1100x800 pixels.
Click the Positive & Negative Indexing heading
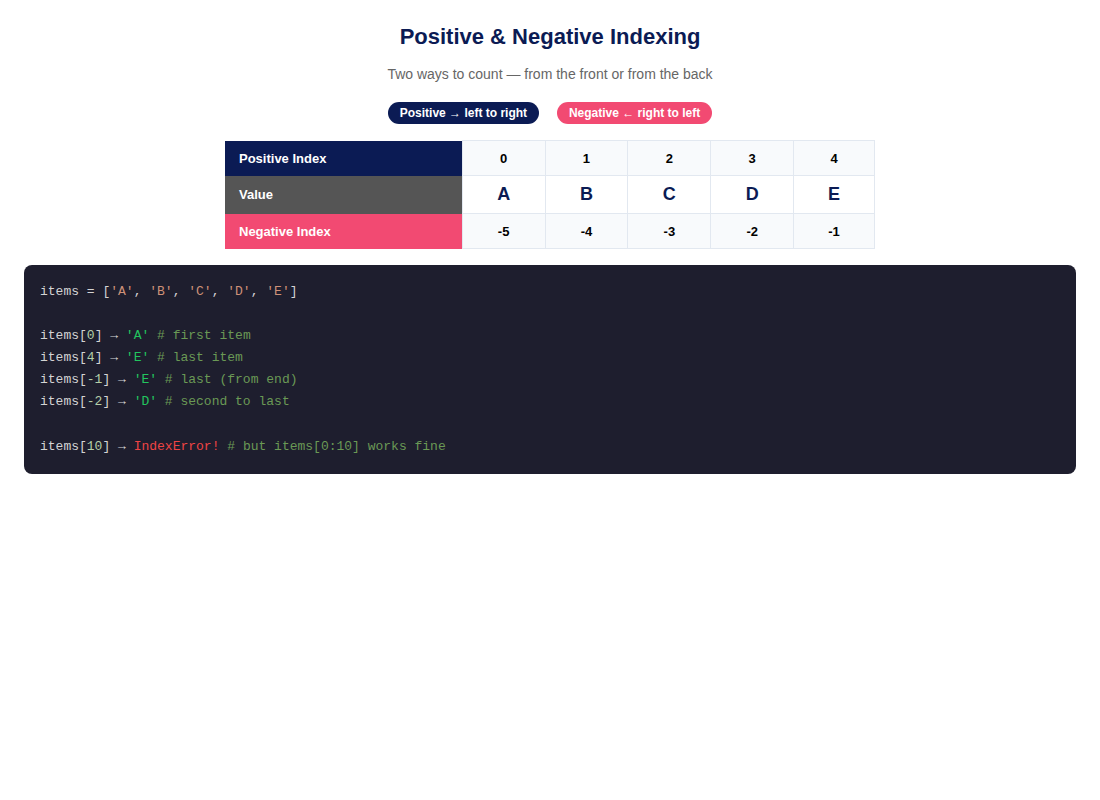pos(550,36)
